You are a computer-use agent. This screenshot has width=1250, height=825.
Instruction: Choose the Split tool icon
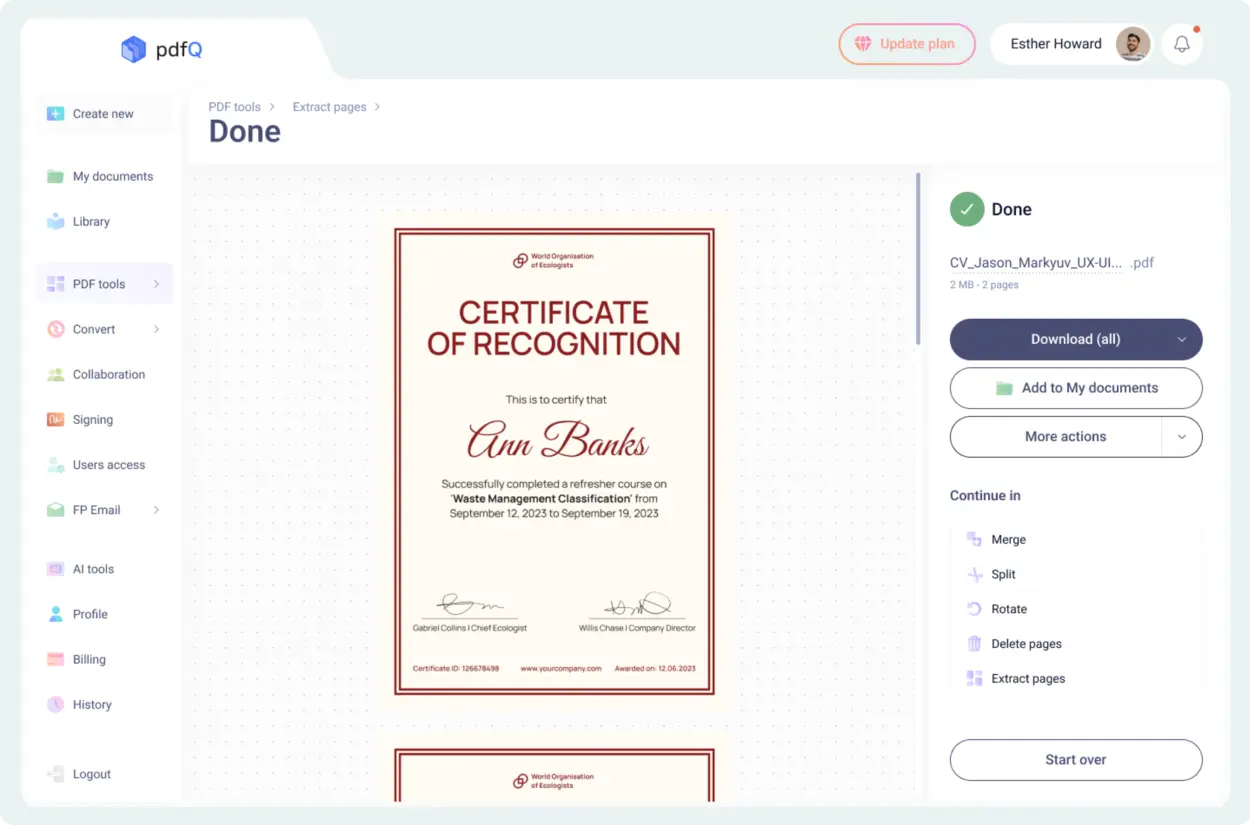974,575
